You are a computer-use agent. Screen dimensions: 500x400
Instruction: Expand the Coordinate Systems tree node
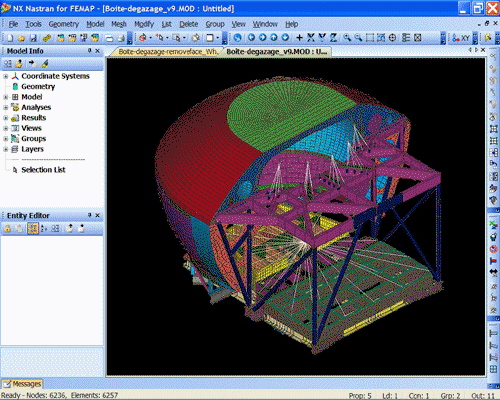[x=5, y=76]
